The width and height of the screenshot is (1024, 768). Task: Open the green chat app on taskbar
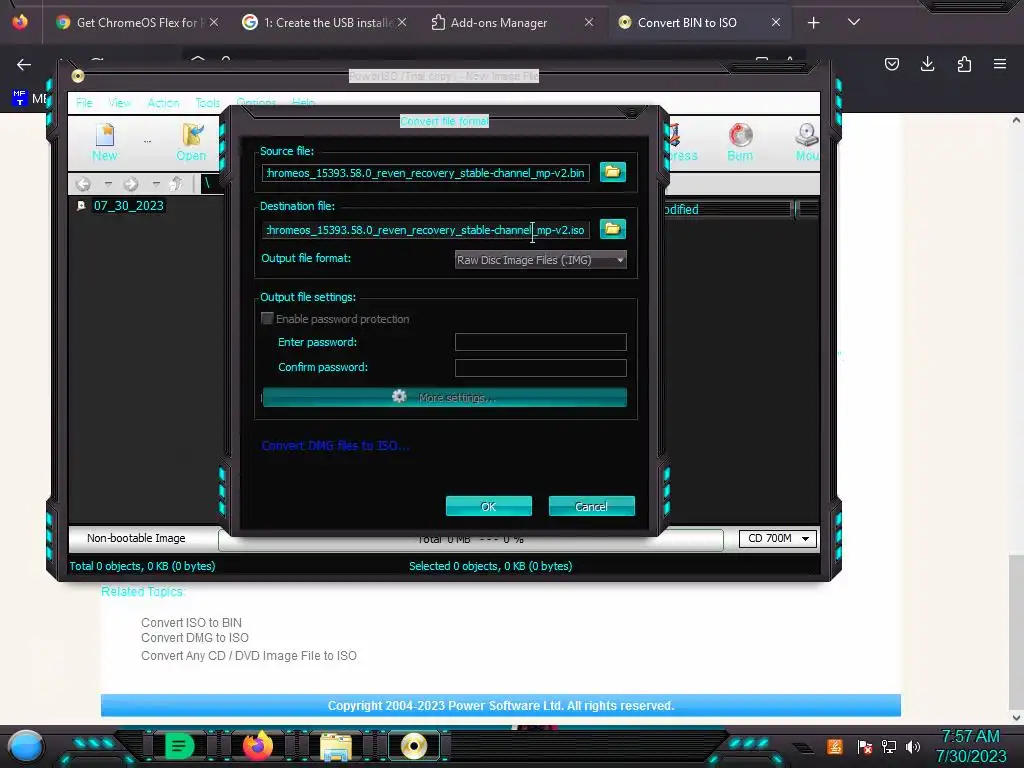tap(179, 746)
